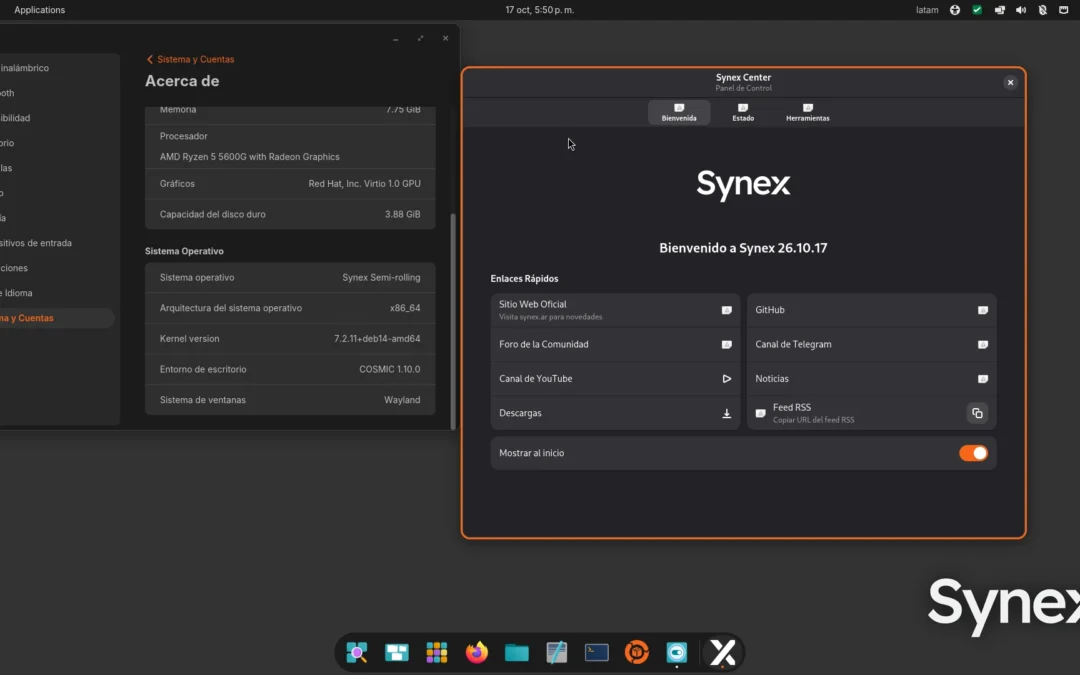Click the Kernel version value 7.2.11+deb14-amd64
1080x675 pixels.
pos(377,339)
